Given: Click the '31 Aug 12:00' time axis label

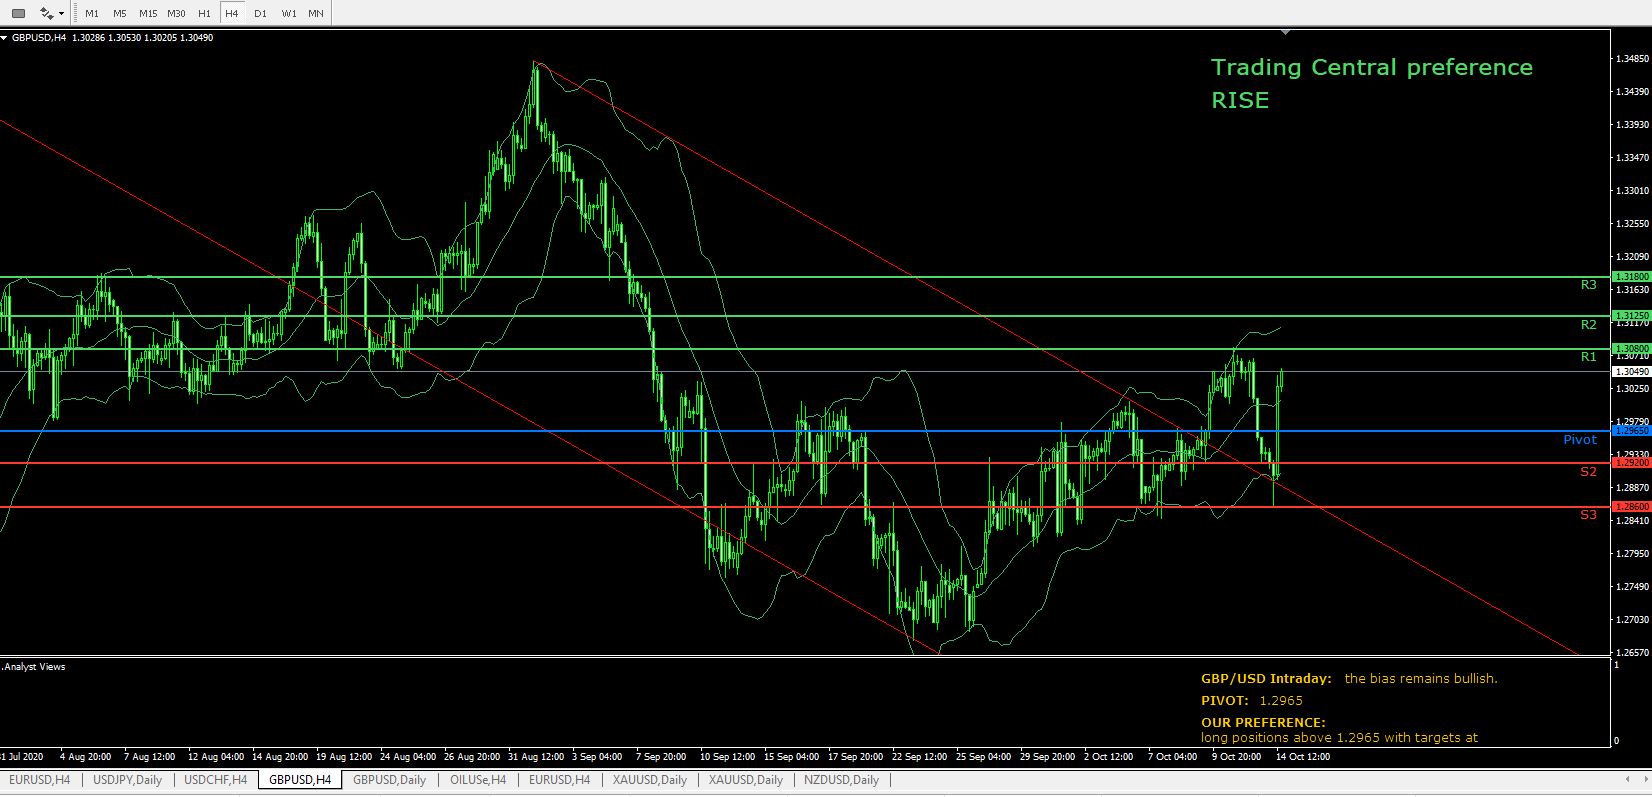Looking at the screenshot, I should coord(535,757).
